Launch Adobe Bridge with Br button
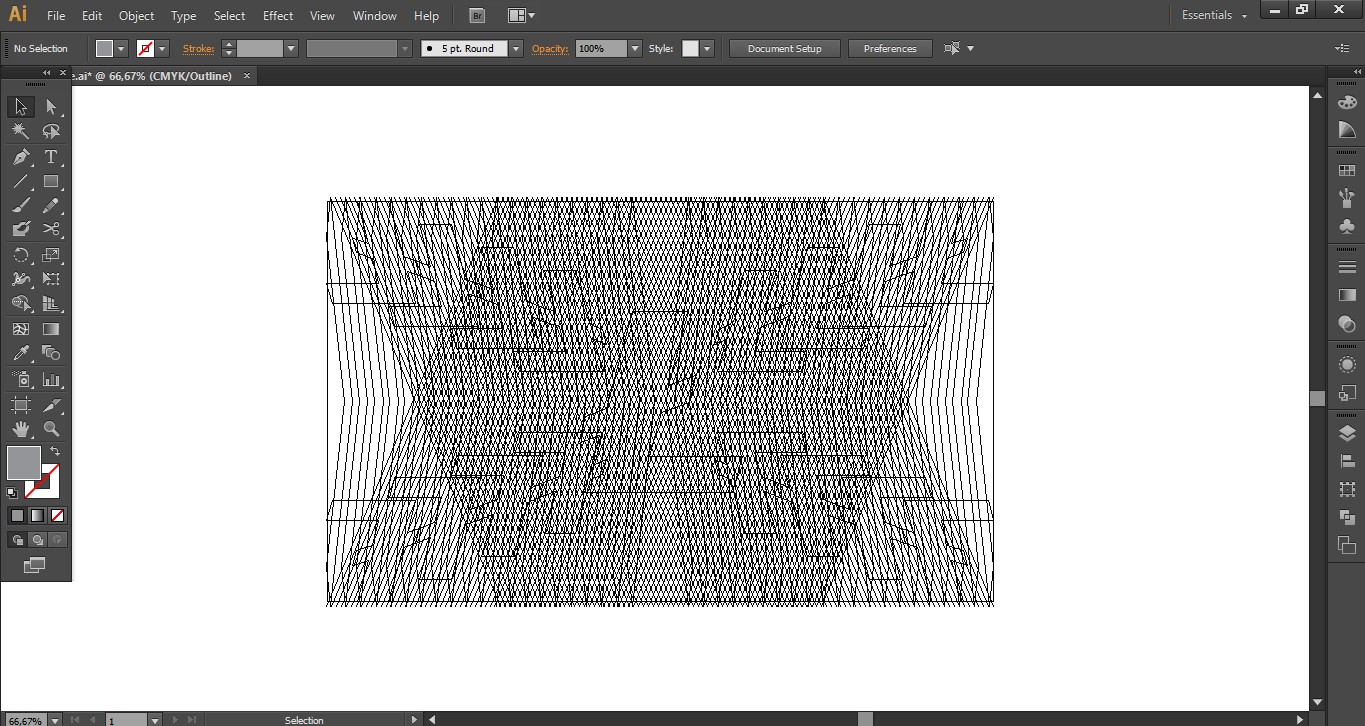The height and width of the screenshot is (726, 1365). (x=477, y=16)
